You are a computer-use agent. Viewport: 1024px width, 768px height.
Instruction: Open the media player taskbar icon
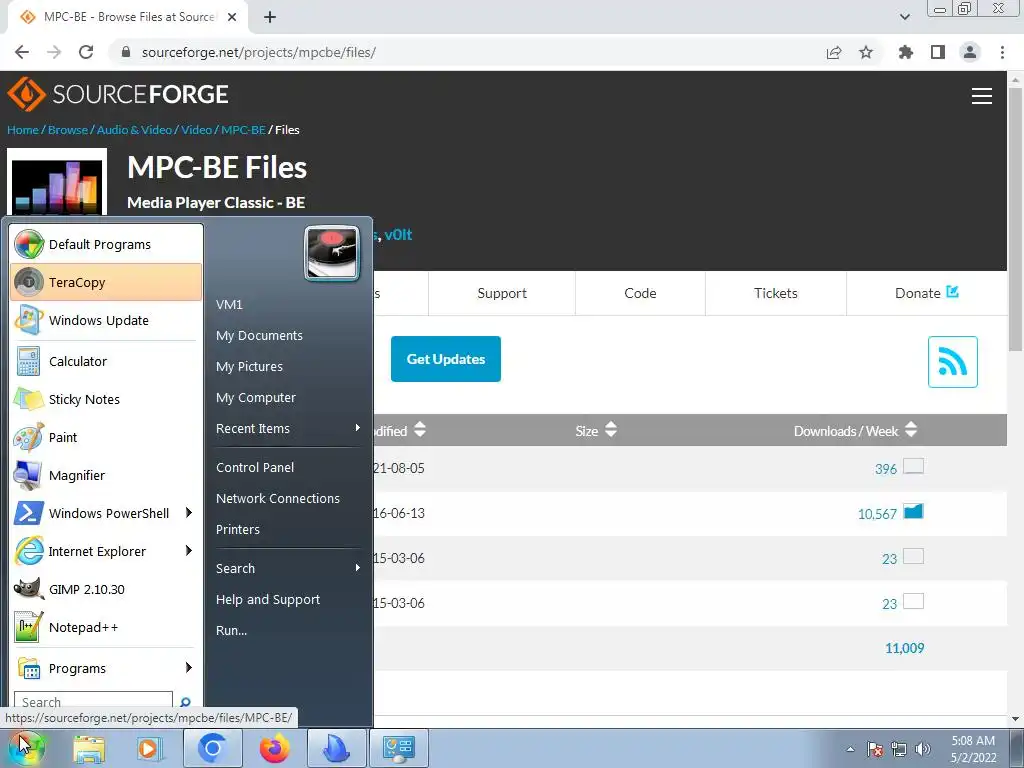149,748
